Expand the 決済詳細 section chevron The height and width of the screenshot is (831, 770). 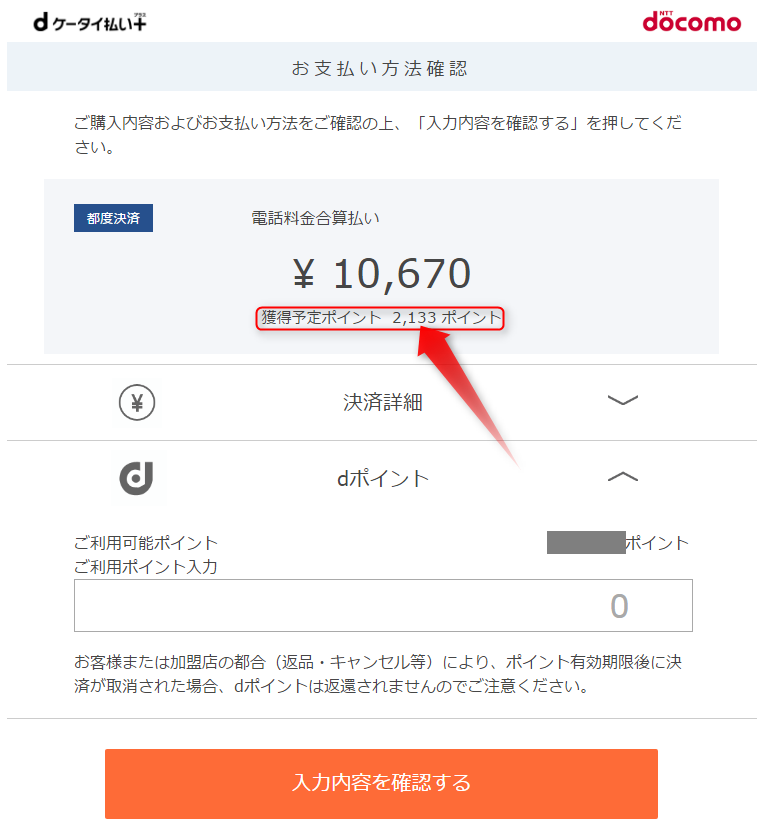click(x=623, y=400)
